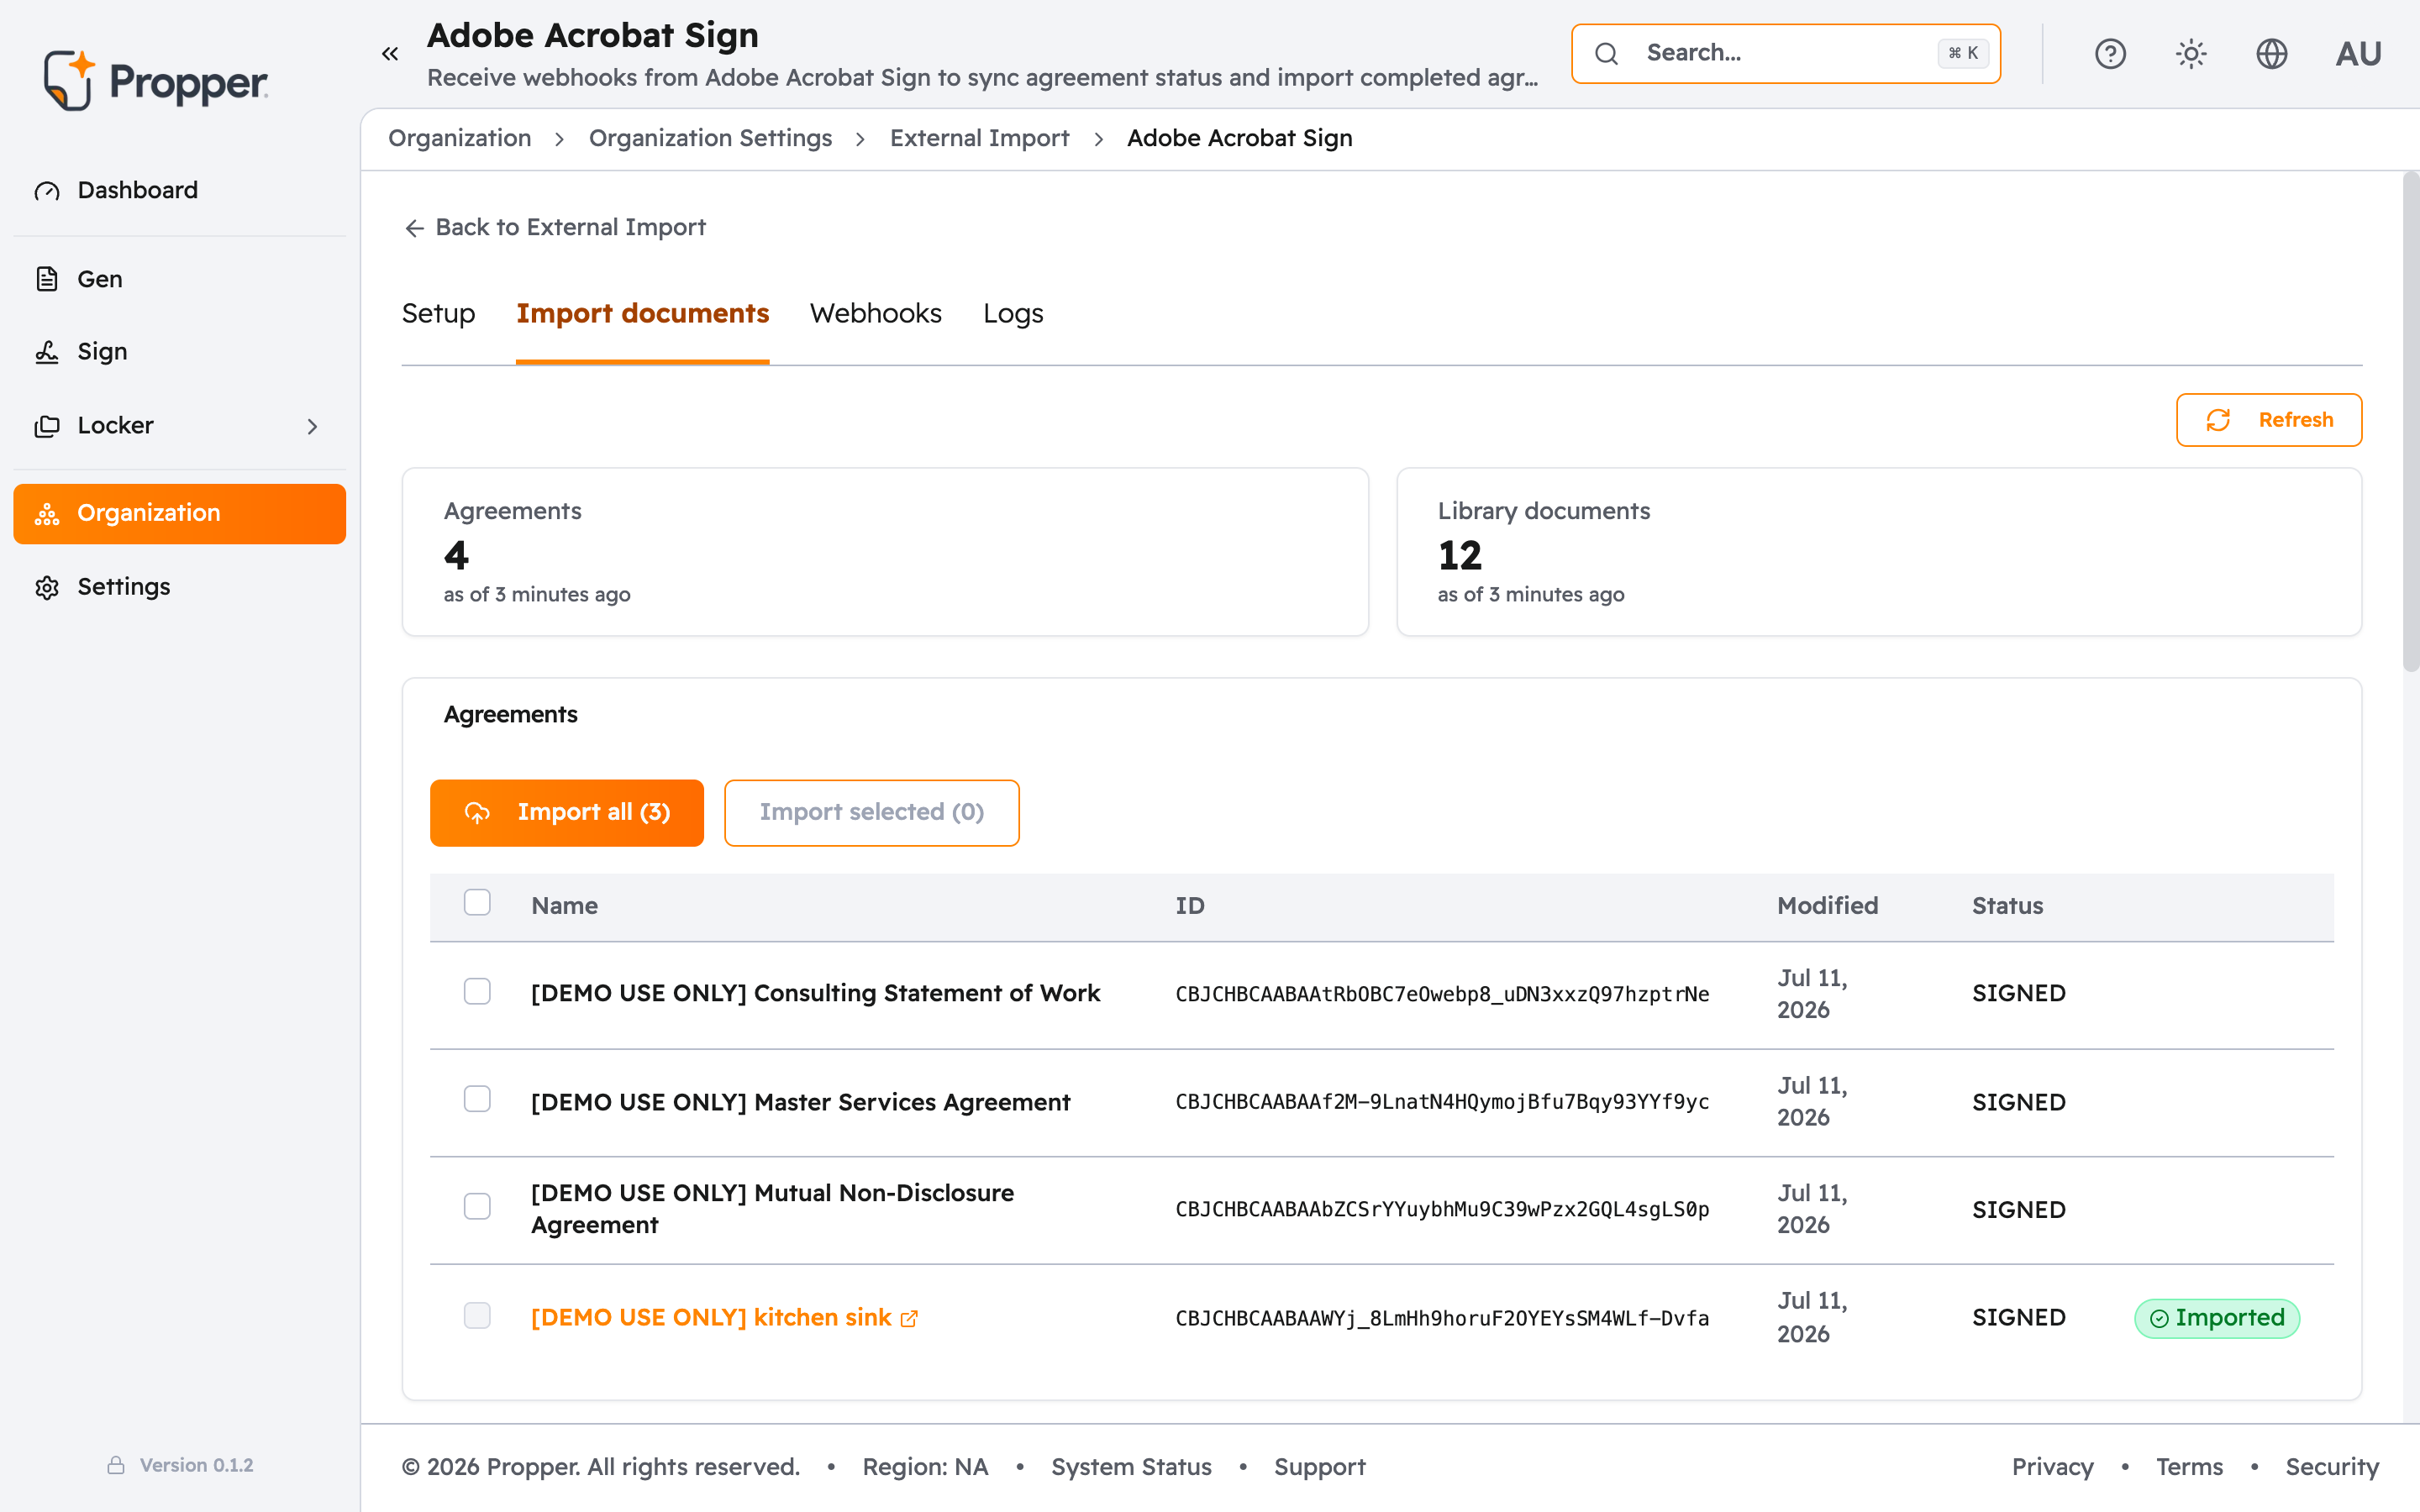This screenshot has height=1512, width=2420.
Task: Click Import all (3) button
Action: (567, 812)
